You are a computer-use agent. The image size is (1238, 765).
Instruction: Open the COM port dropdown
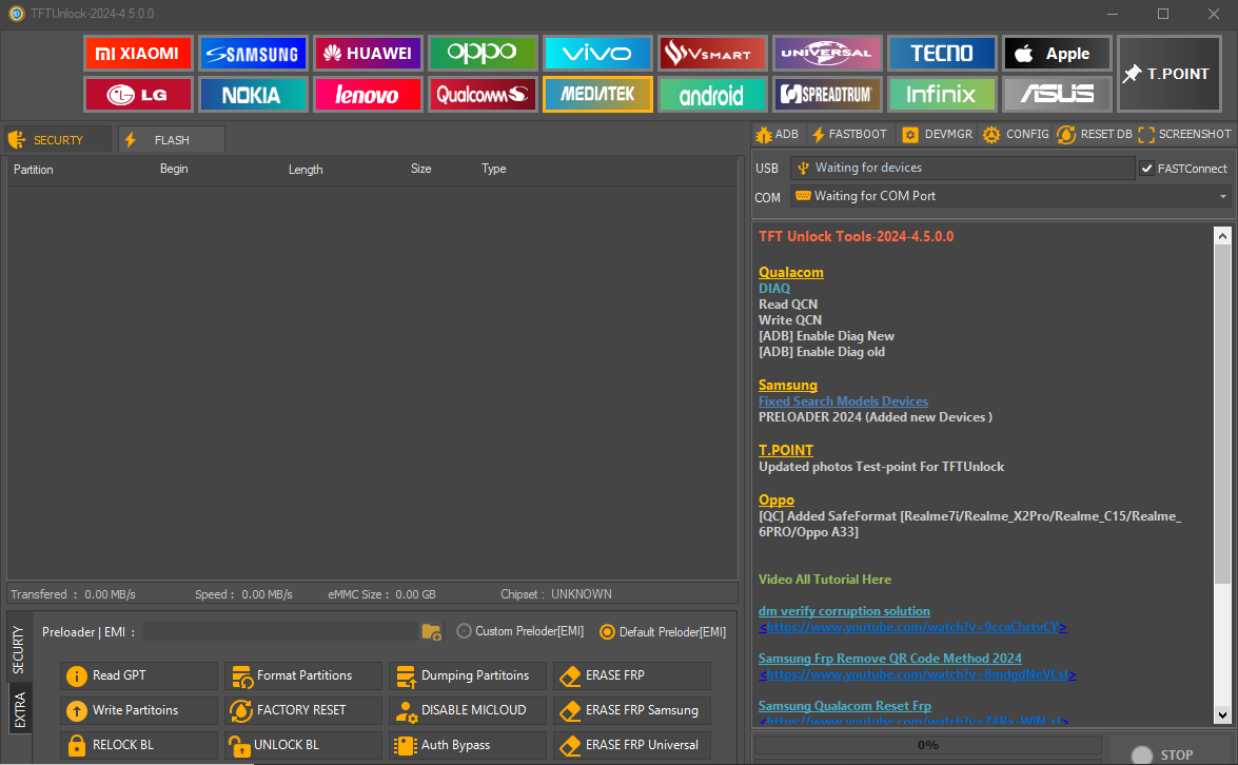tap(1222, 197)
